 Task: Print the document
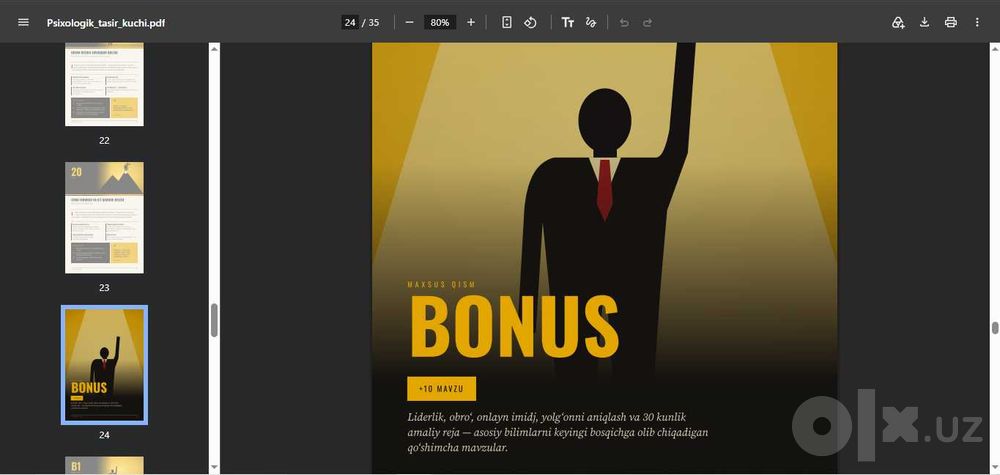951,22
